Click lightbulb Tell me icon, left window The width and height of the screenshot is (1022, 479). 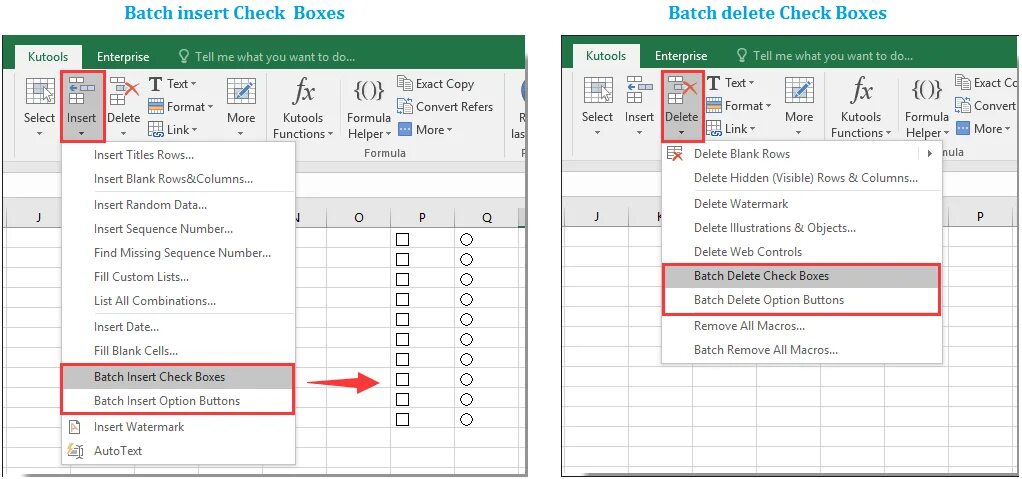[184, 56]
